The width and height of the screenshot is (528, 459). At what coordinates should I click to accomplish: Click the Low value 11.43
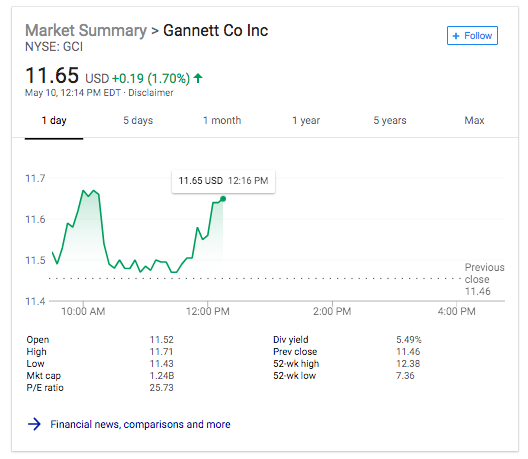click(162, 364)
